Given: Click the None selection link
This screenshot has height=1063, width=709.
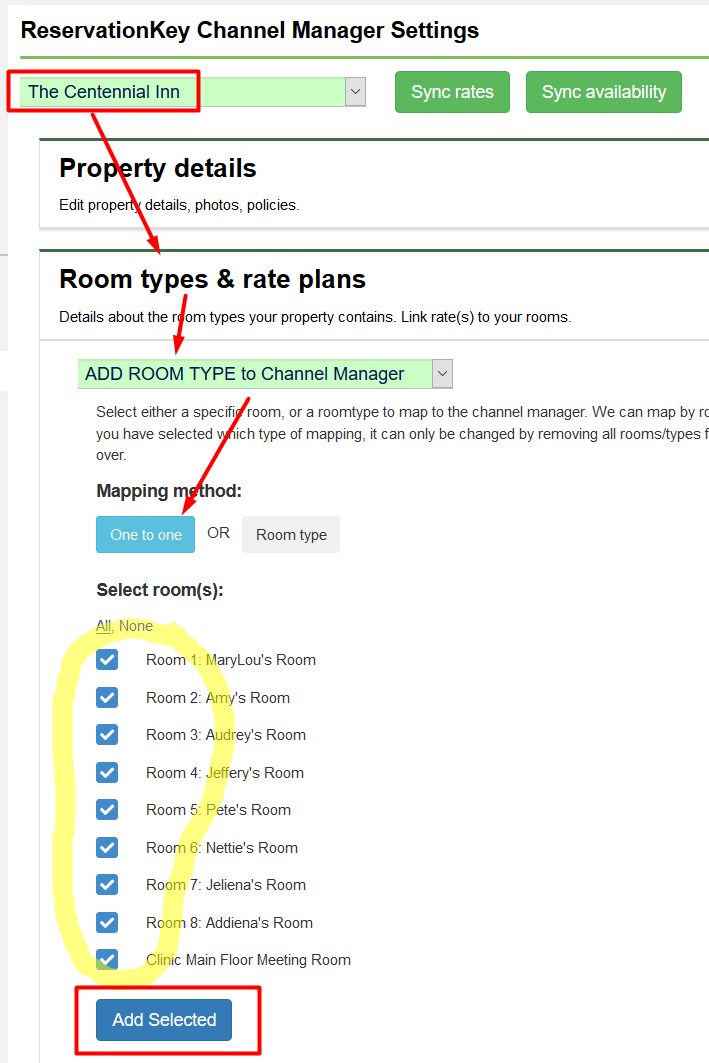Looking at the screenshot, I should click(136, 626).
